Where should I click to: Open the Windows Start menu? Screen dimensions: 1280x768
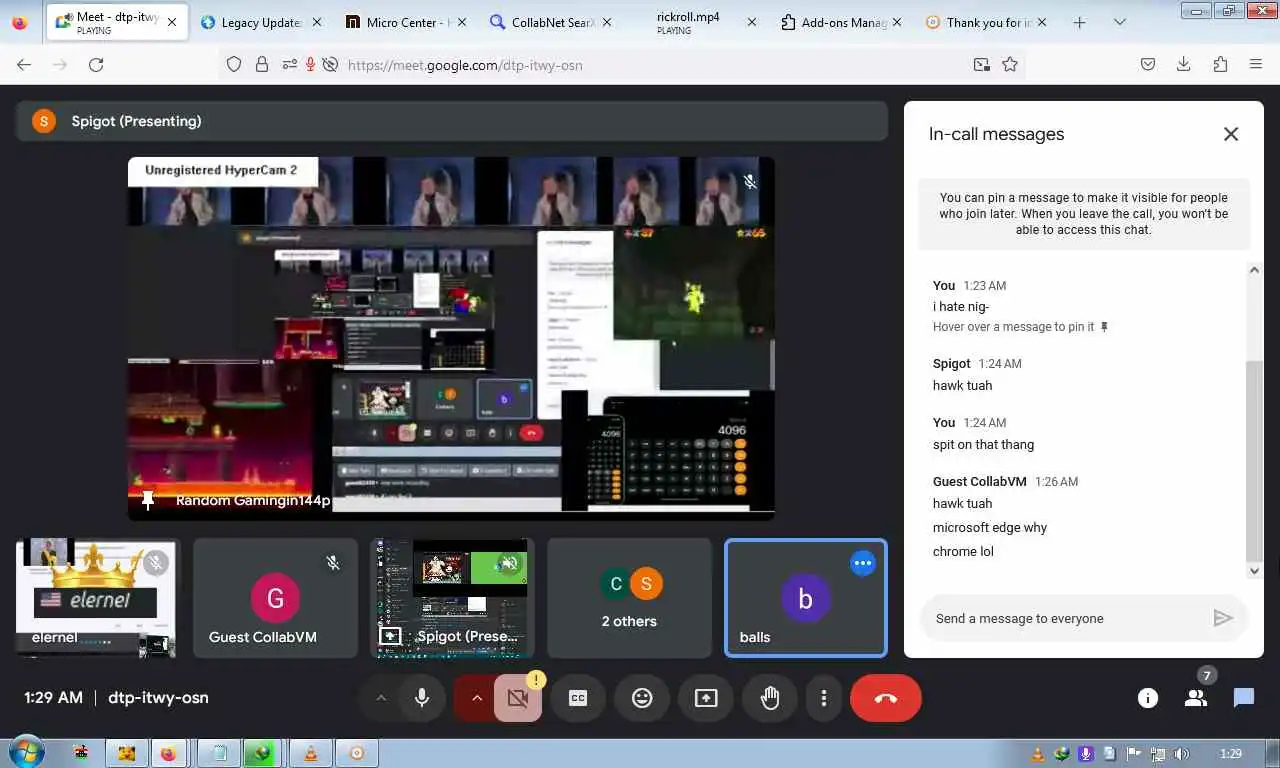(x=25, y=753)
